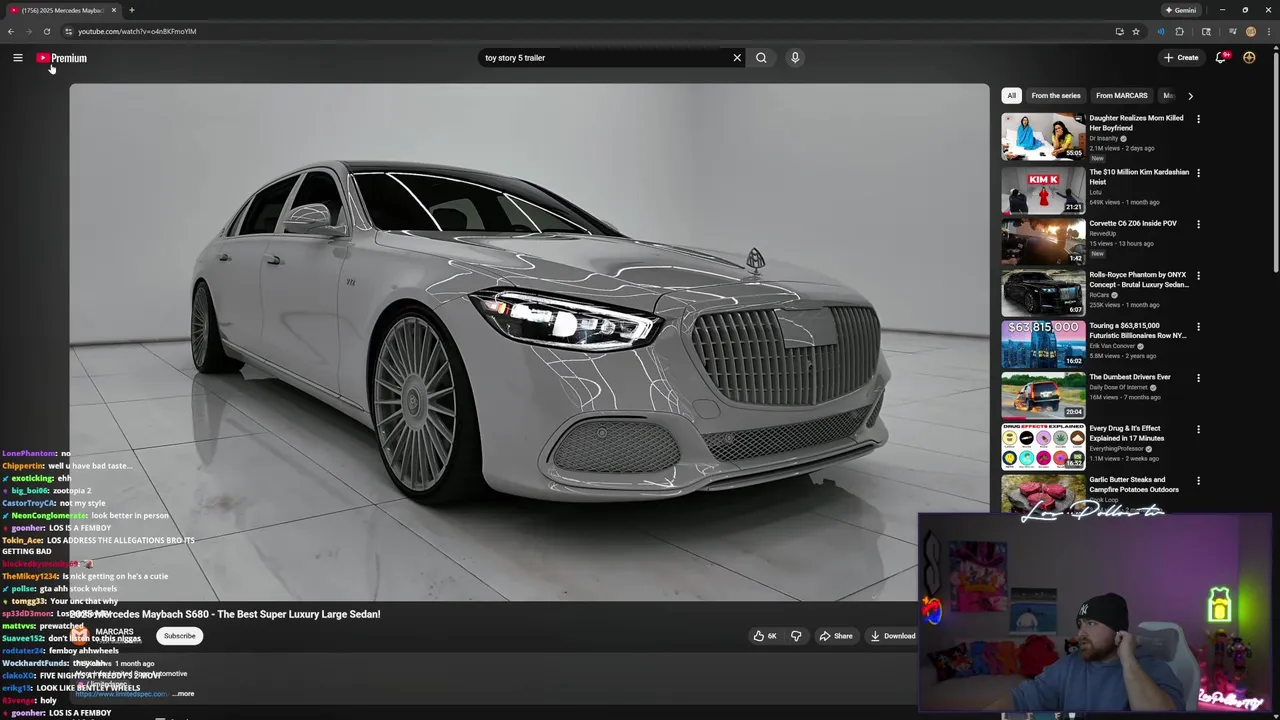This screenshot has height=720, width=1280.
Task: Open The Dumbest Drivers Ever video title
Action: [x=1130, y=377]
